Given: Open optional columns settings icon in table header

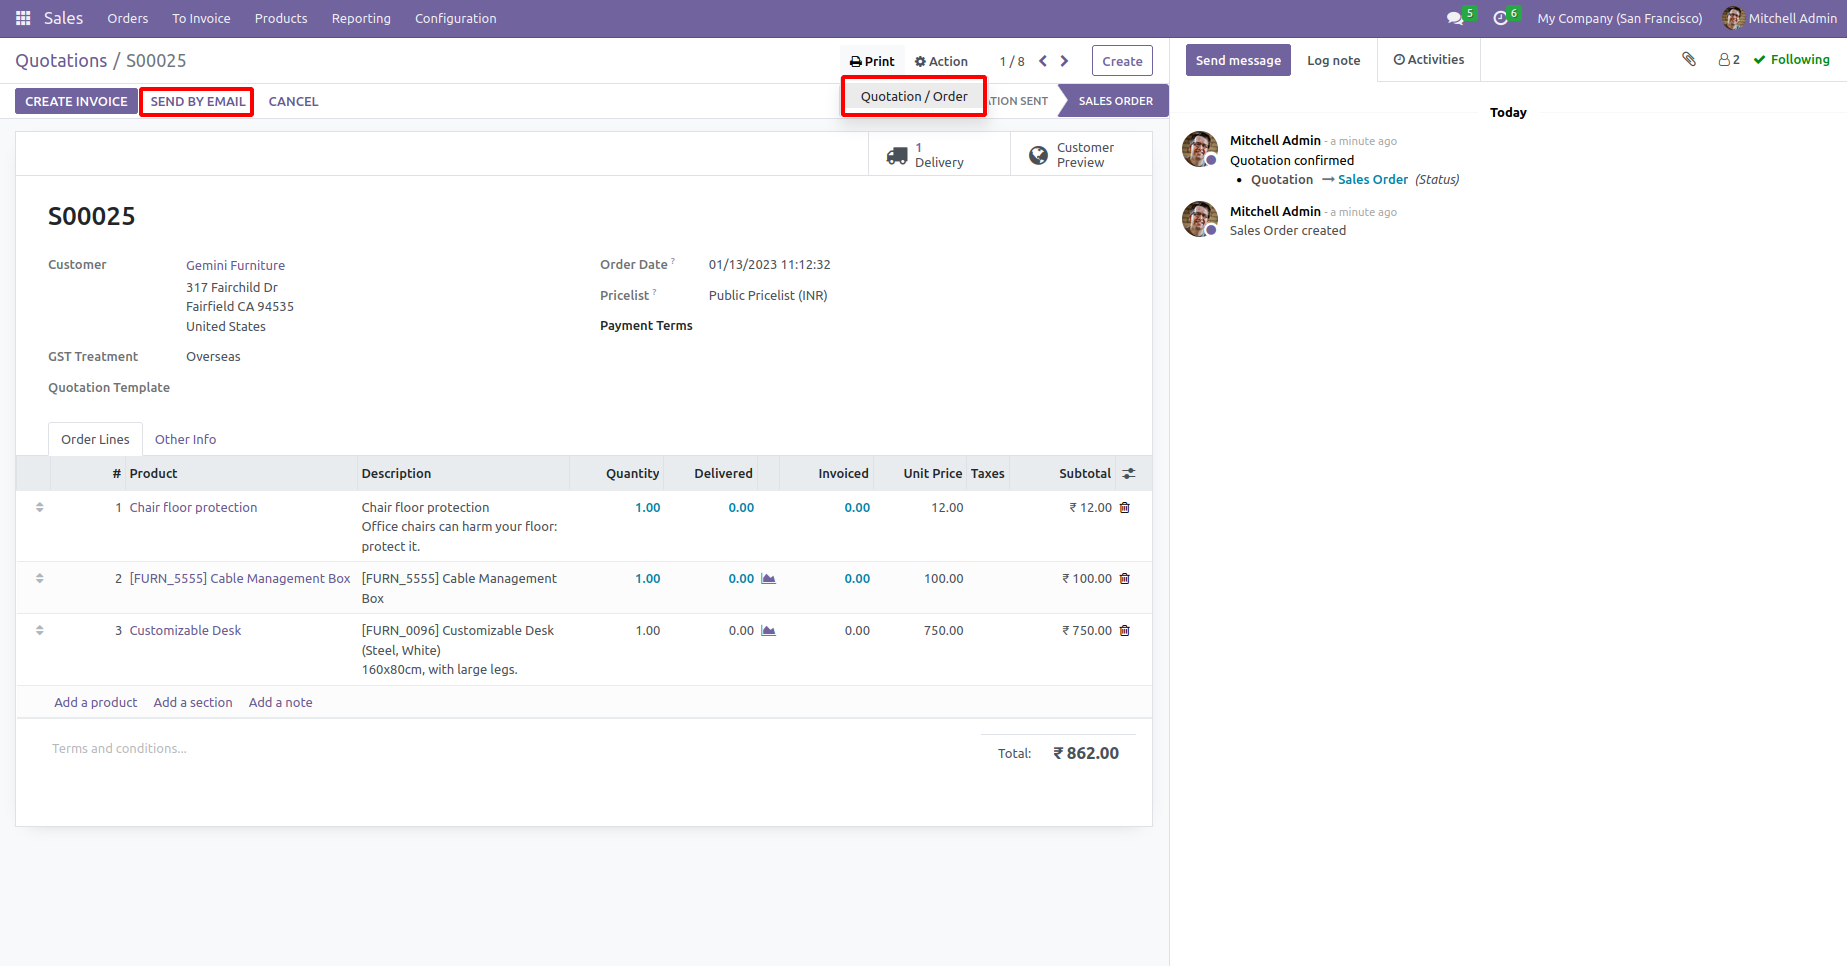Looking at the screenshot, I should [x=1129, y=474].
